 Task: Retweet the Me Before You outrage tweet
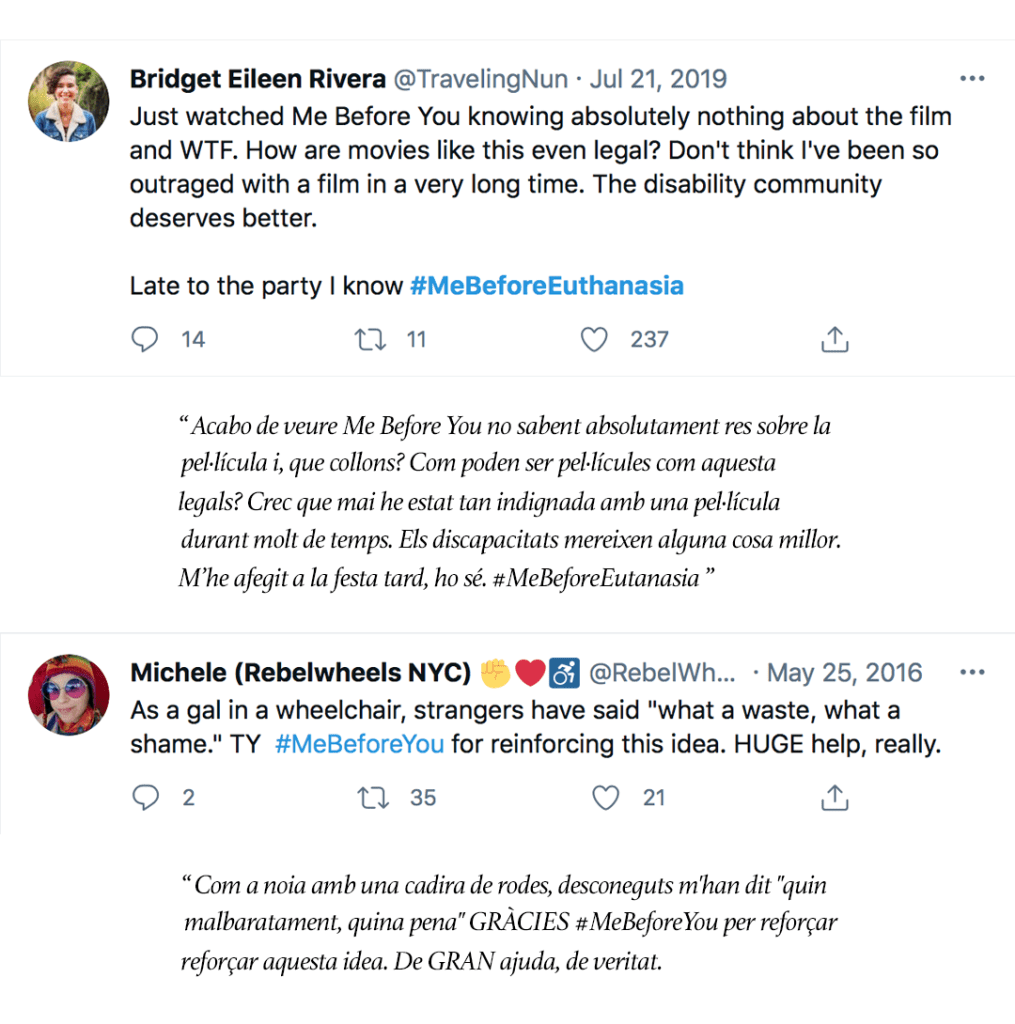click(x=372, y=340)
